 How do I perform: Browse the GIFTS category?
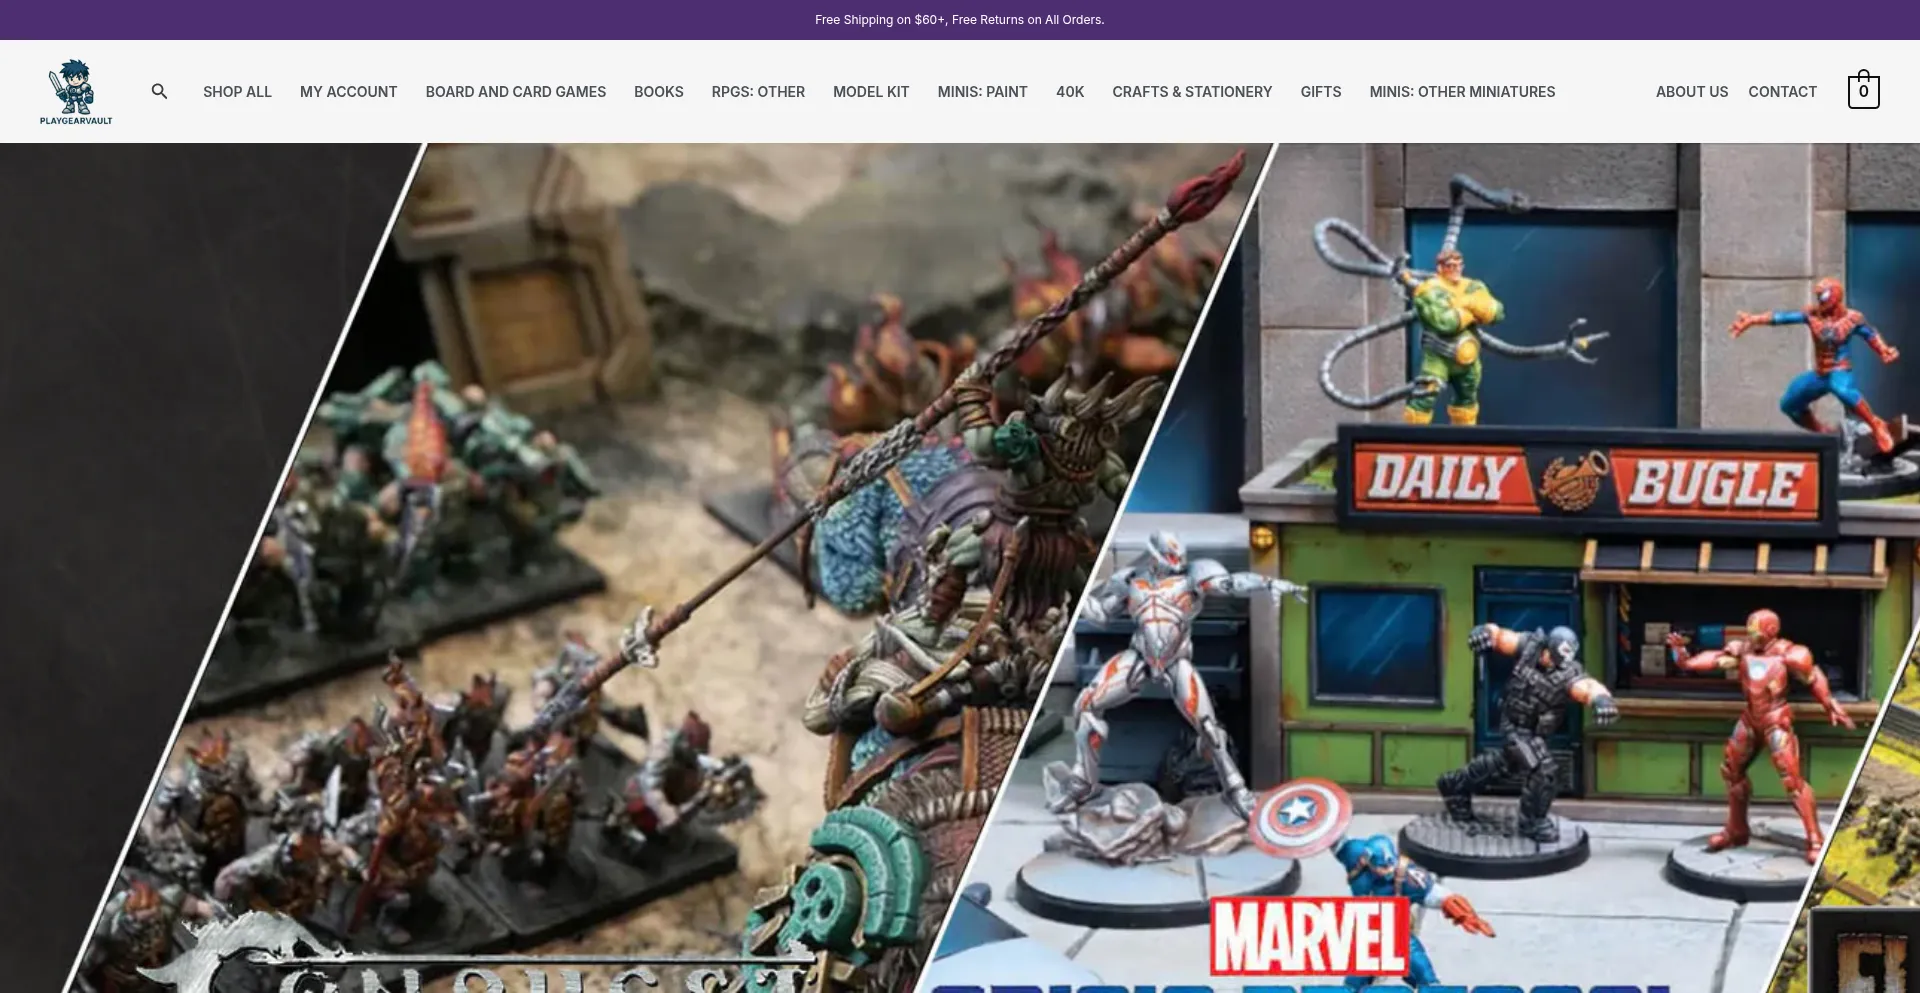click(1320, 91)
